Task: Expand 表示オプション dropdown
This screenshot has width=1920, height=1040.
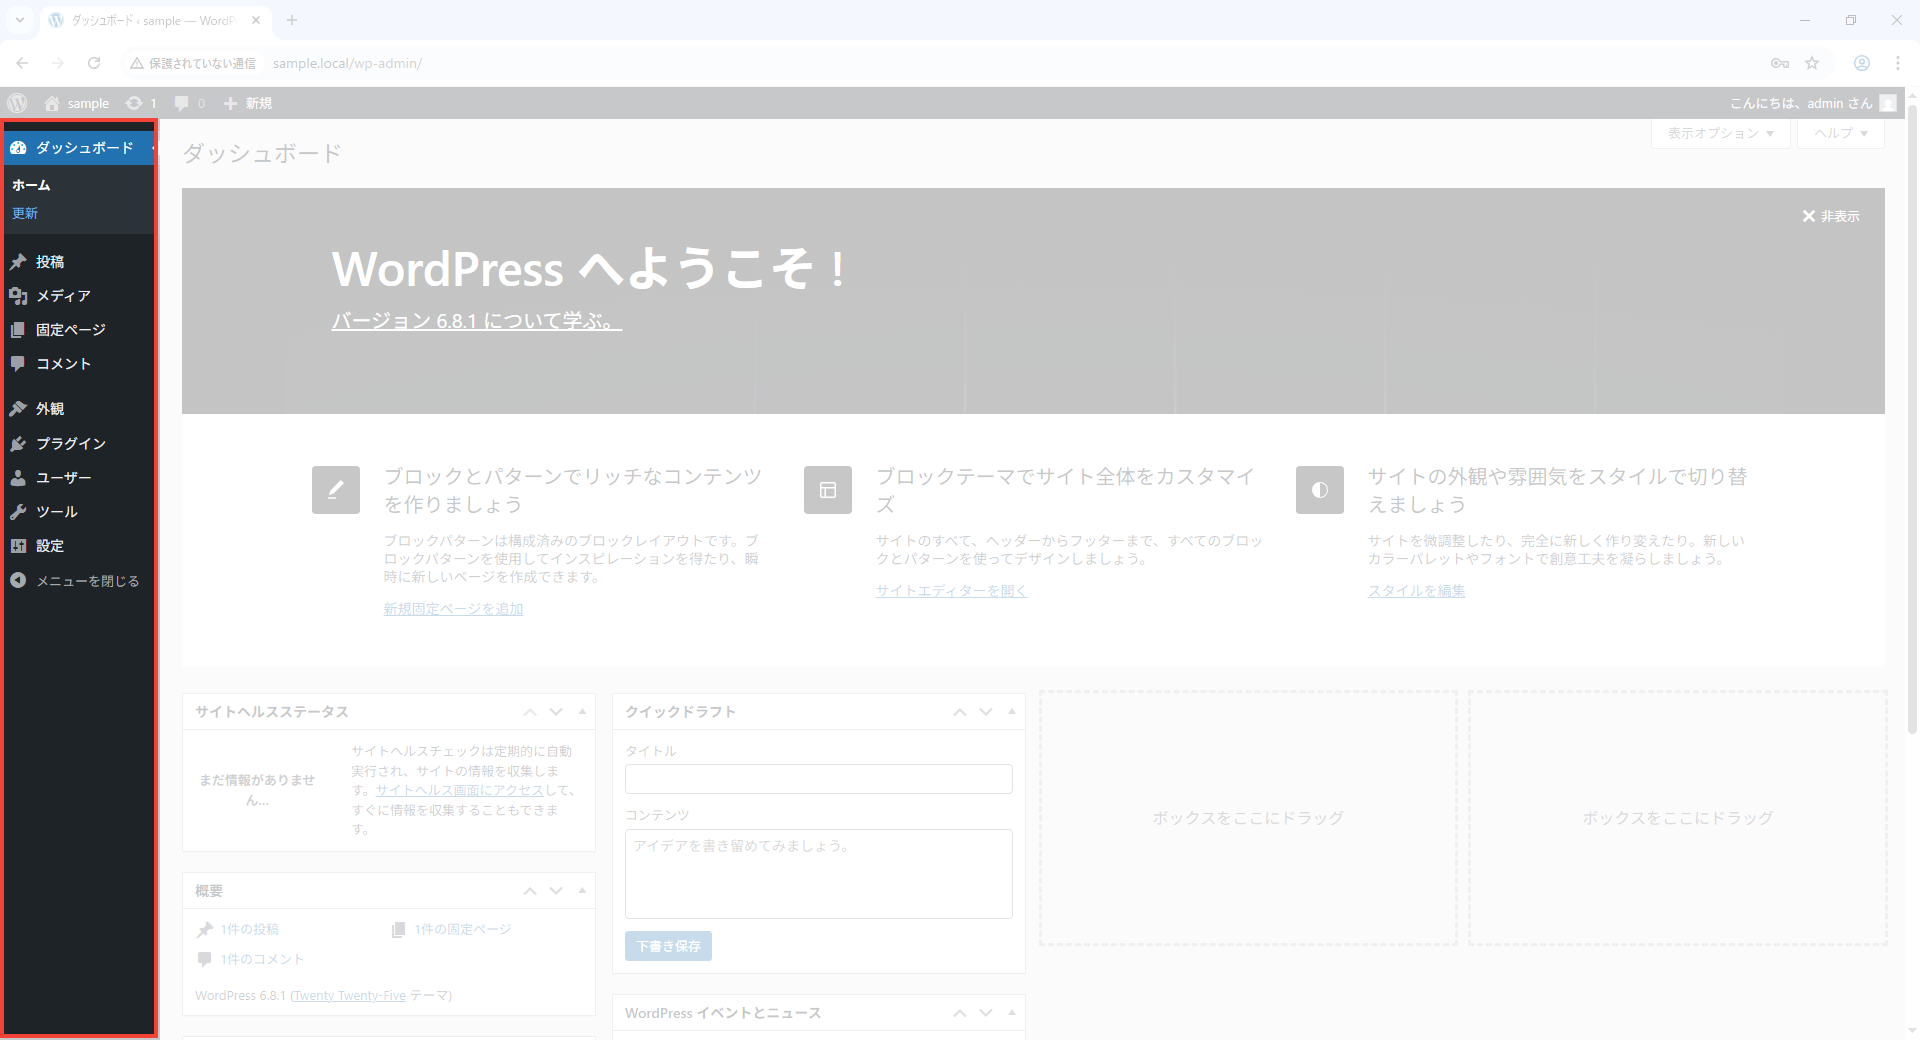Action: tap(1720, 133)
